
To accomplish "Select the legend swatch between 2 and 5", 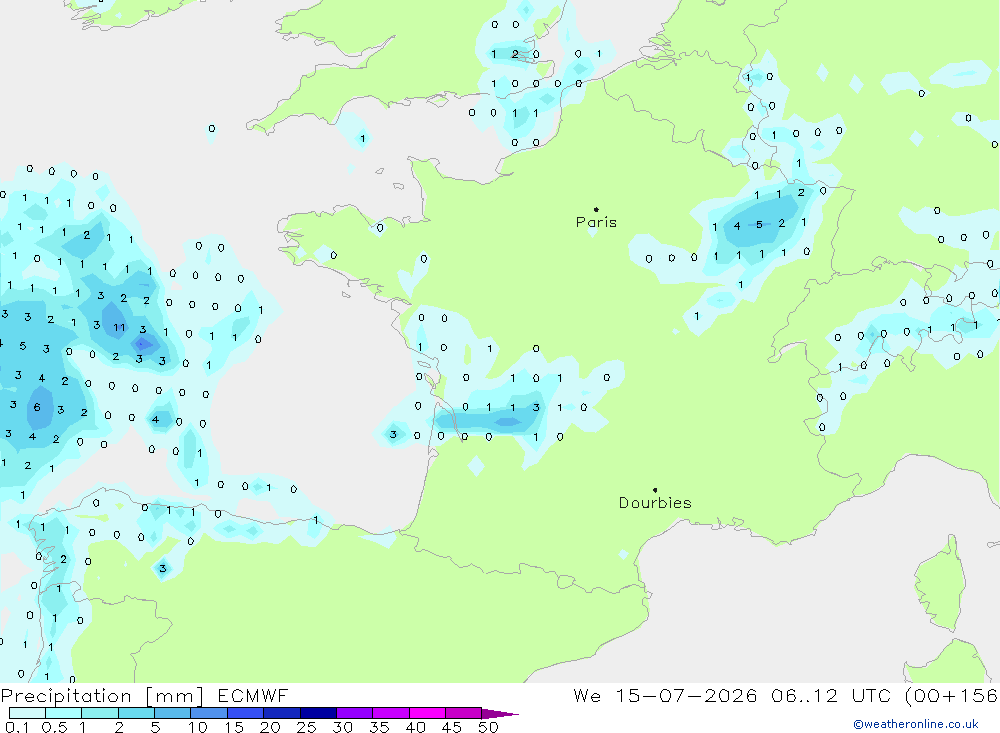I will (x=136, y=713).
